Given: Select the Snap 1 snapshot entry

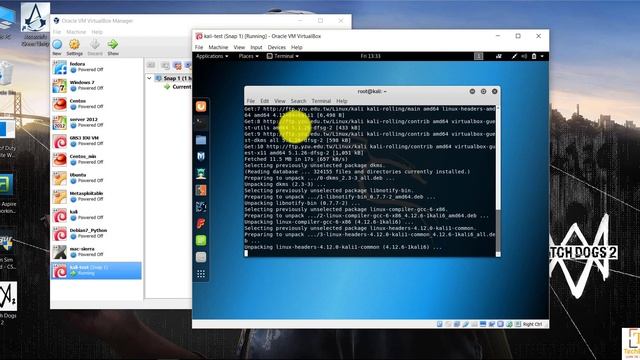Looking at the screenshot, I should coord(173,78).
